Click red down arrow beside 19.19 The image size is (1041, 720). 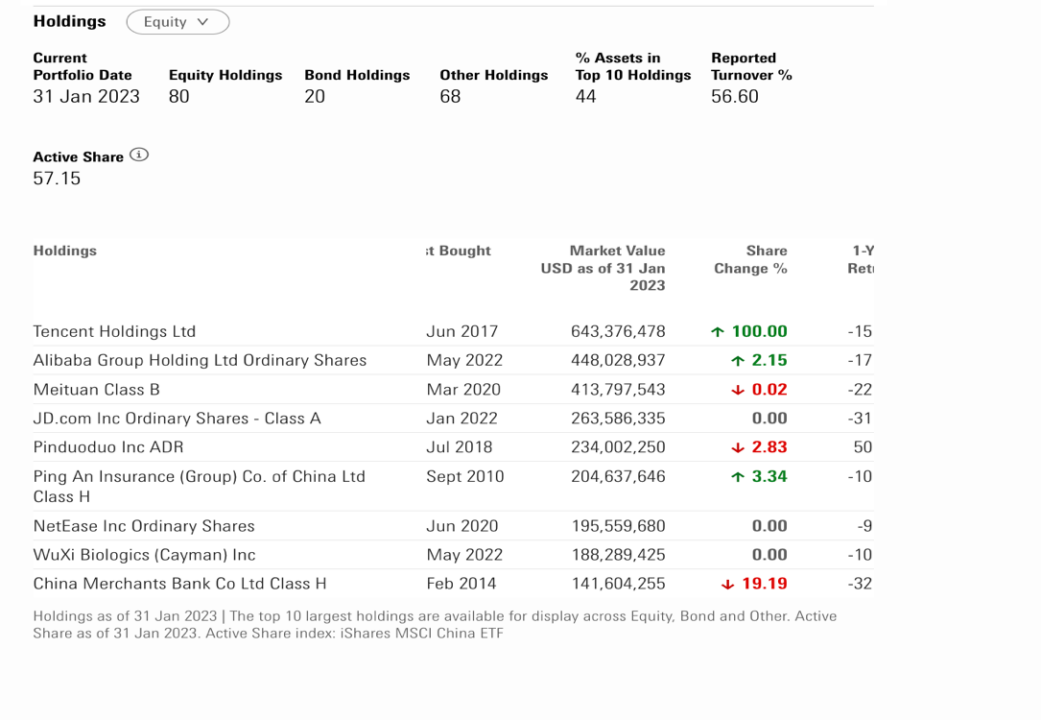(x=728, y=584)
